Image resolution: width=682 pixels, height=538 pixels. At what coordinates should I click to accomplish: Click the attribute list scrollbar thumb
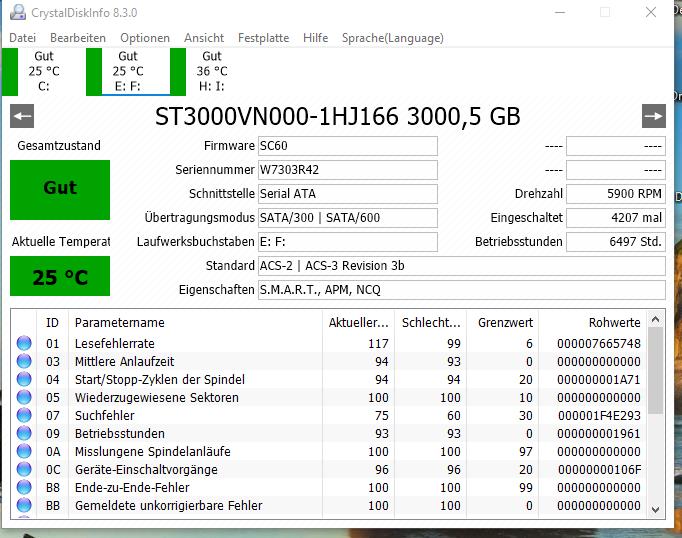pyautogui.click(x=655, y=371)
